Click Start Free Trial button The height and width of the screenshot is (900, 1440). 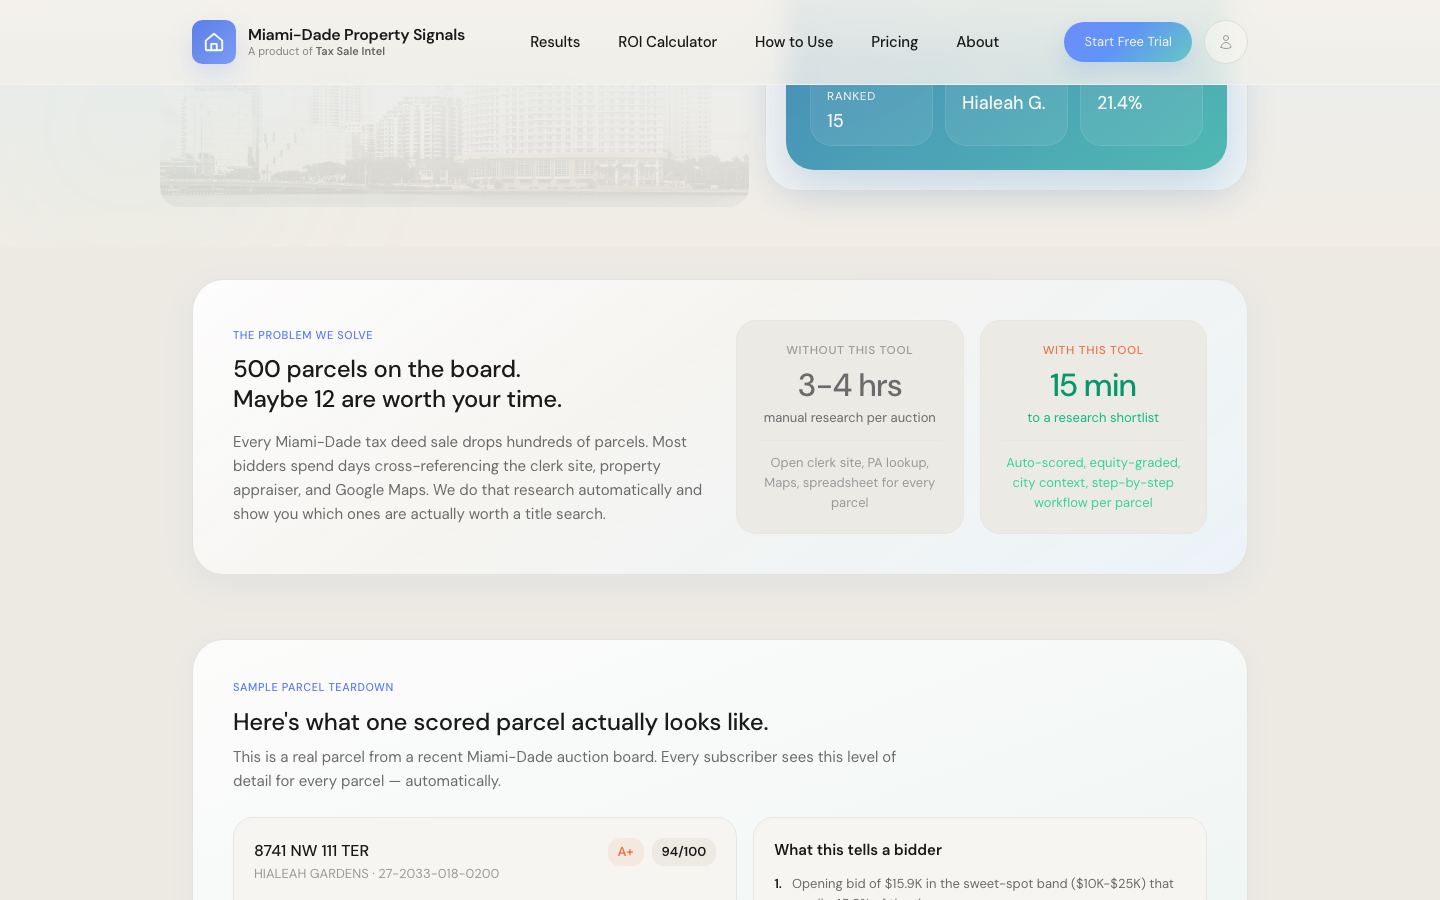[1127, 42]
